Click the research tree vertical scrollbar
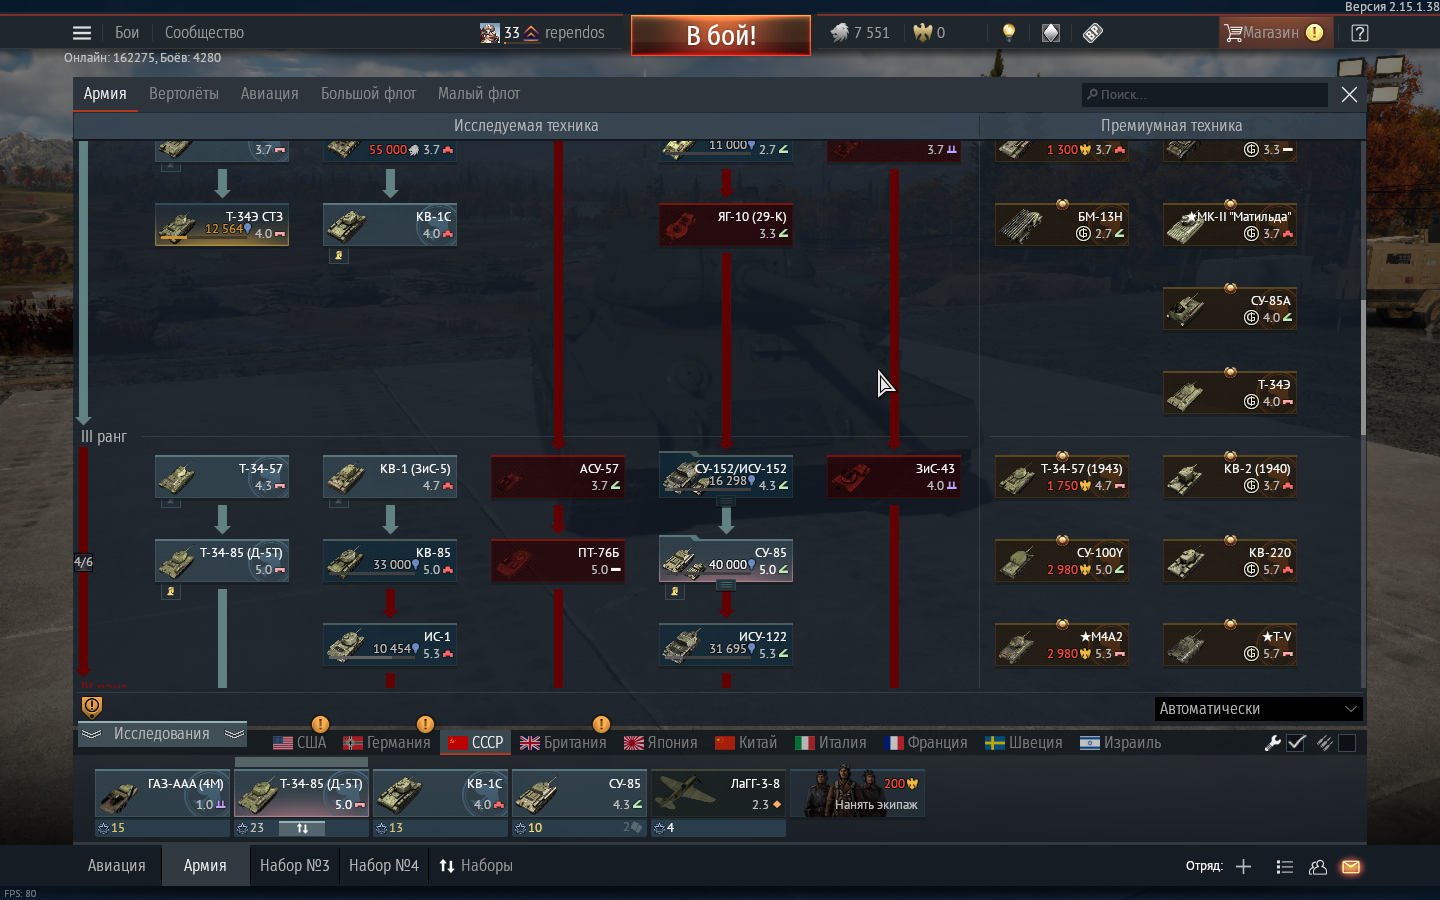Screen dimensions: 1440x900 [1363, 366]
